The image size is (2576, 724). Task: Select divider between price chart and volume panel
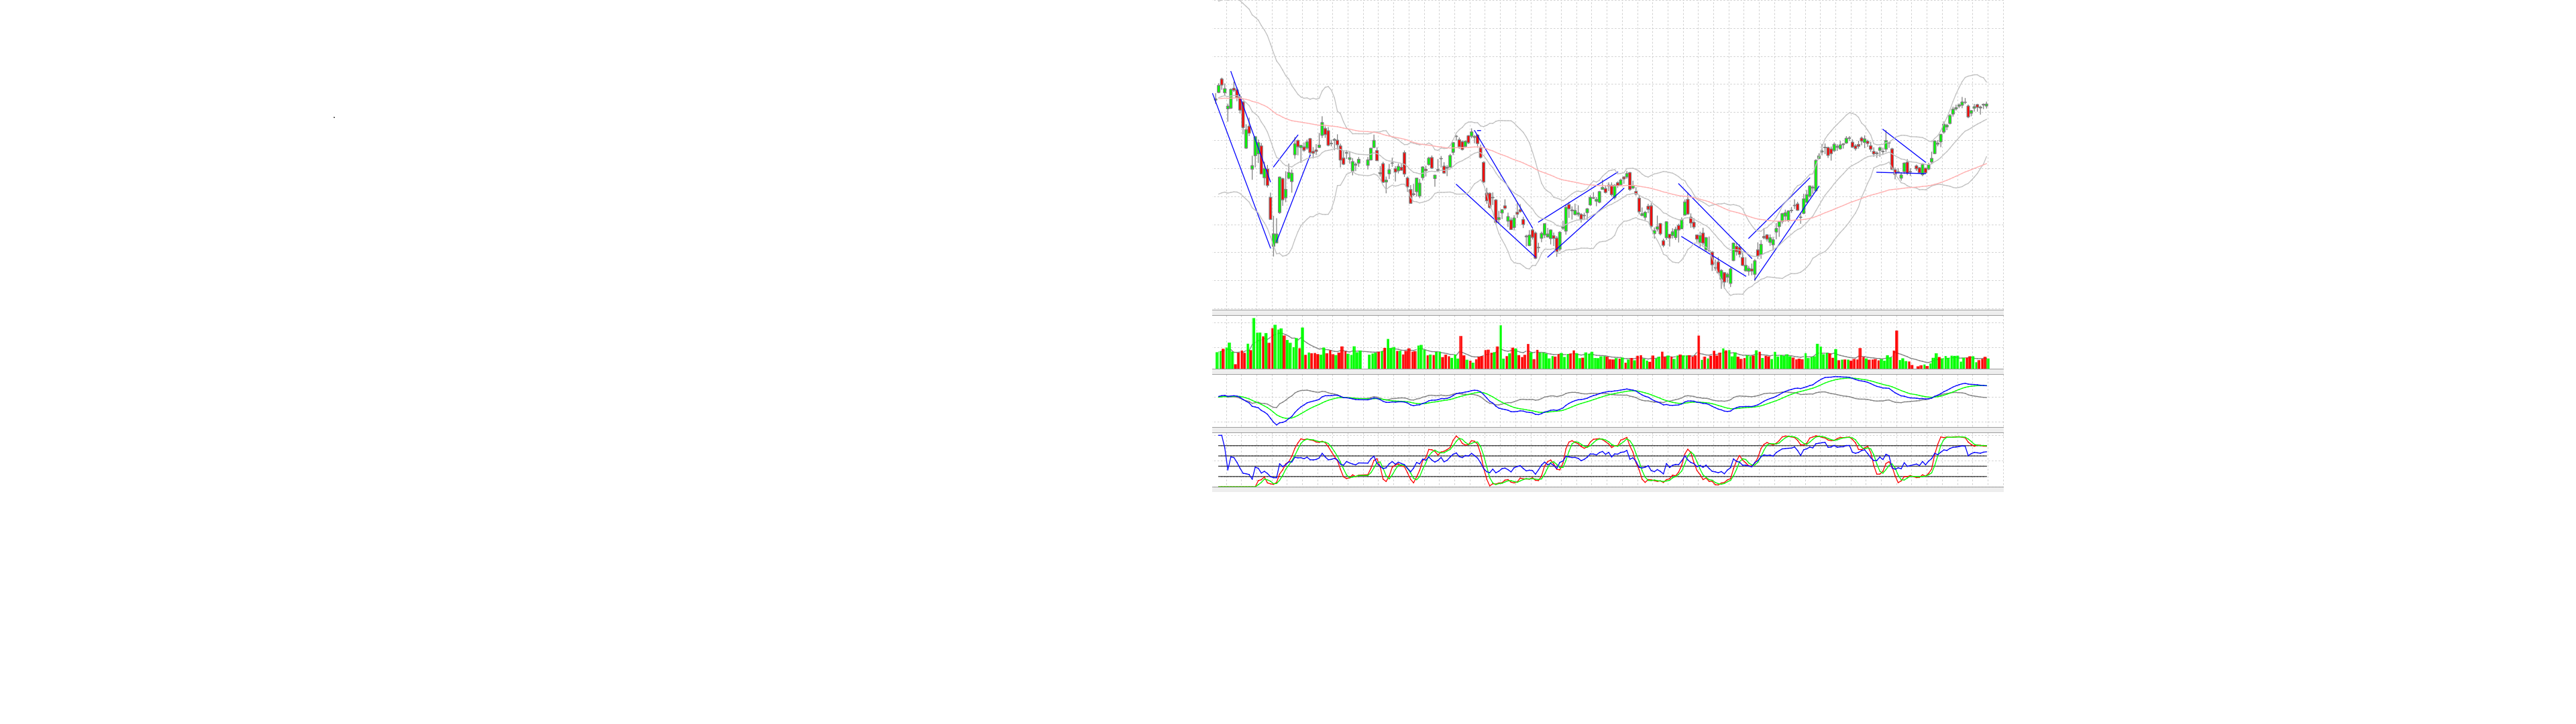[1607, 313]
